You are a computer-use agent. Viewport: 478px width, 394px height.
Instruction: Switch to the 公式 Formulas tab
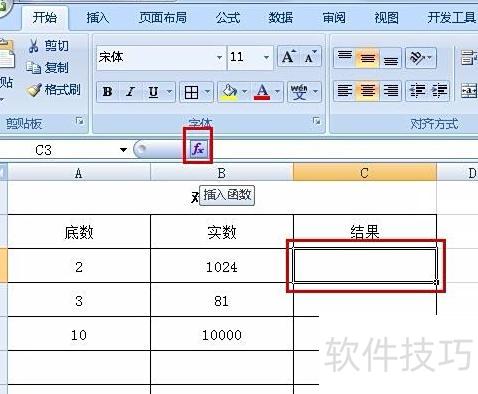pyautogui.click(x=228, y=17)
